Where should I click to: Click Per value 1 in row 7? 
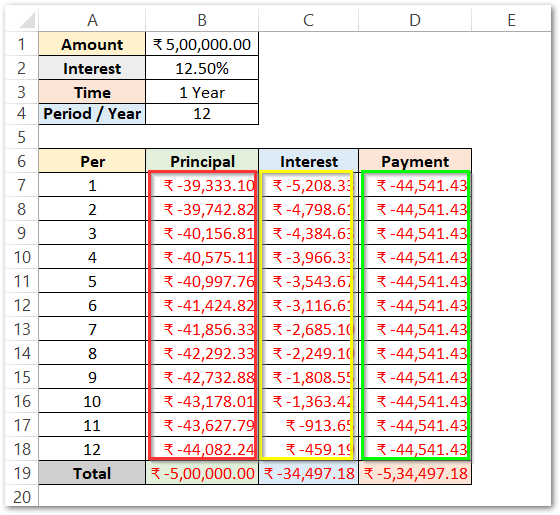(x=92, y=185)
